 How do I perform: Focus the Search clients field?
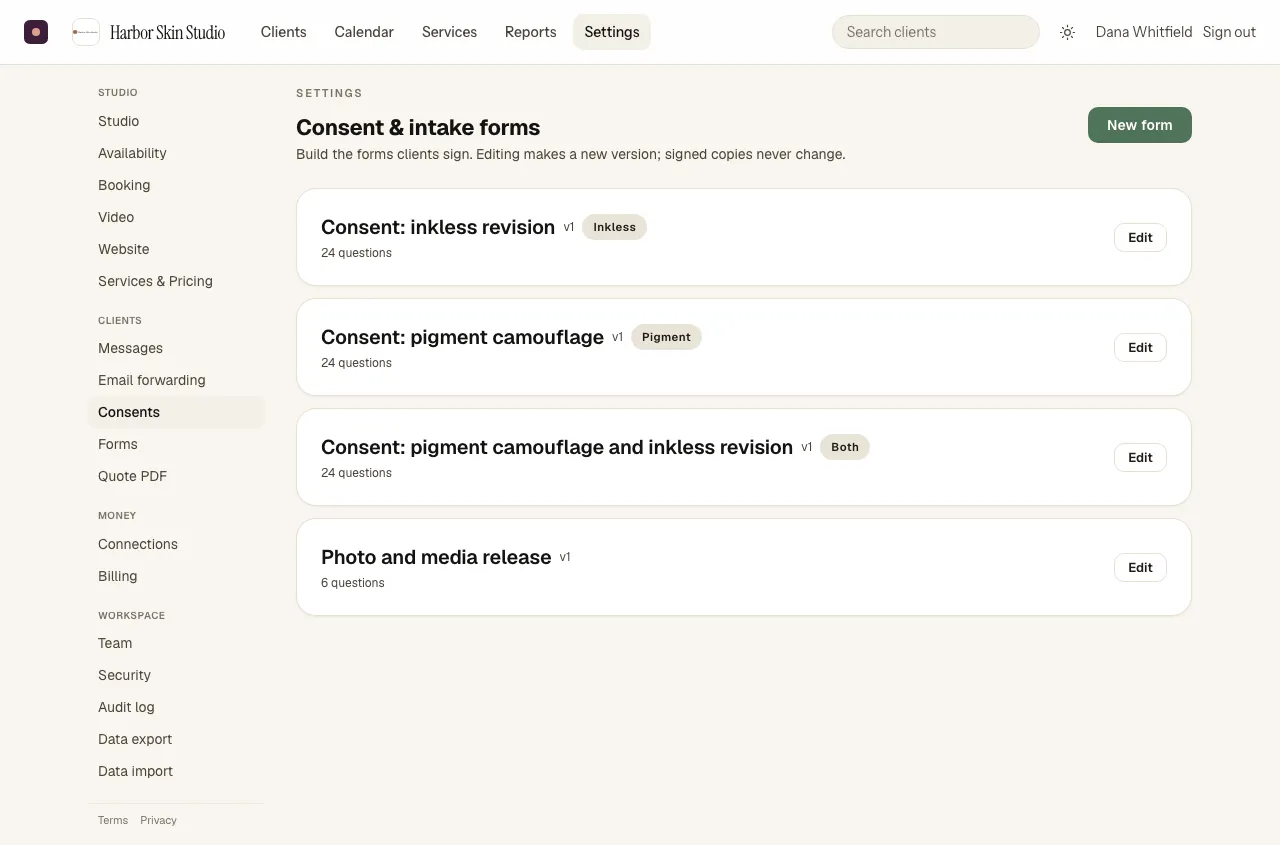936,32
